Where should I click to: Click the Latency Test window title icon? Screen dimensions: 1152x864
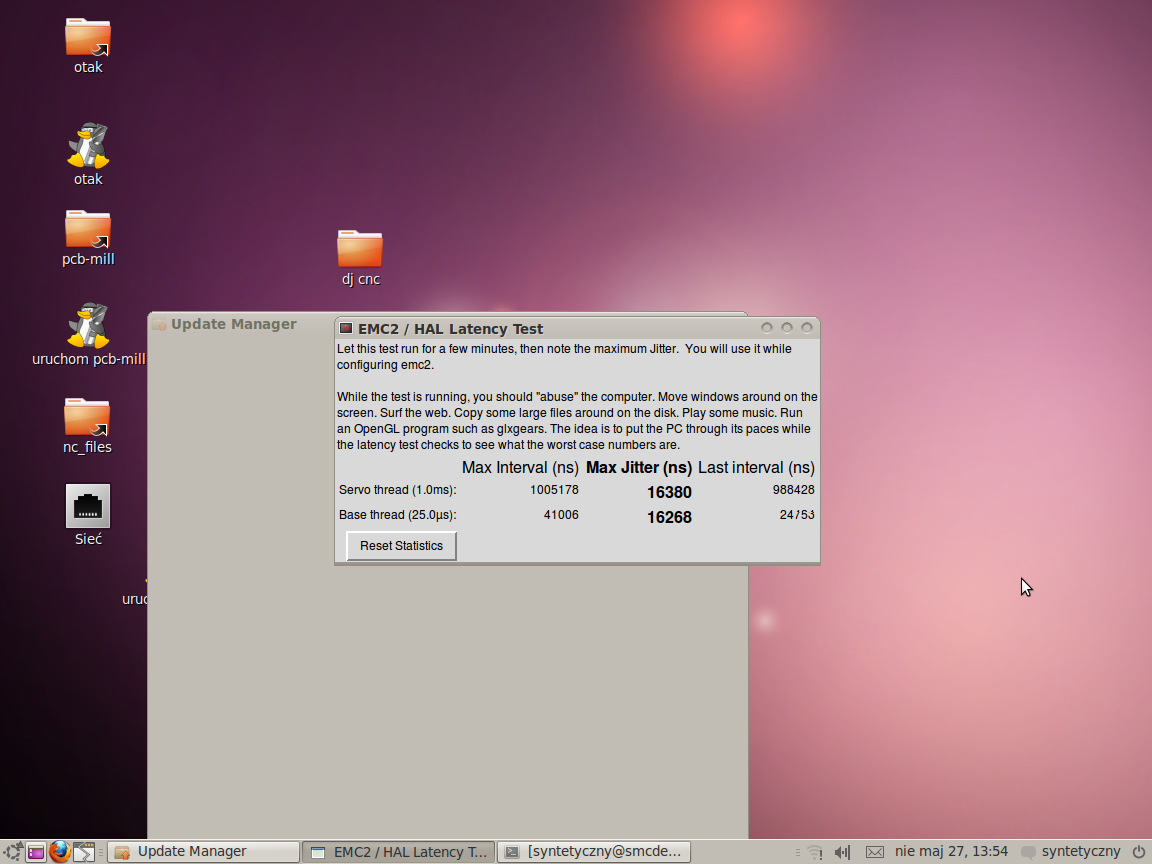[346, 328]
